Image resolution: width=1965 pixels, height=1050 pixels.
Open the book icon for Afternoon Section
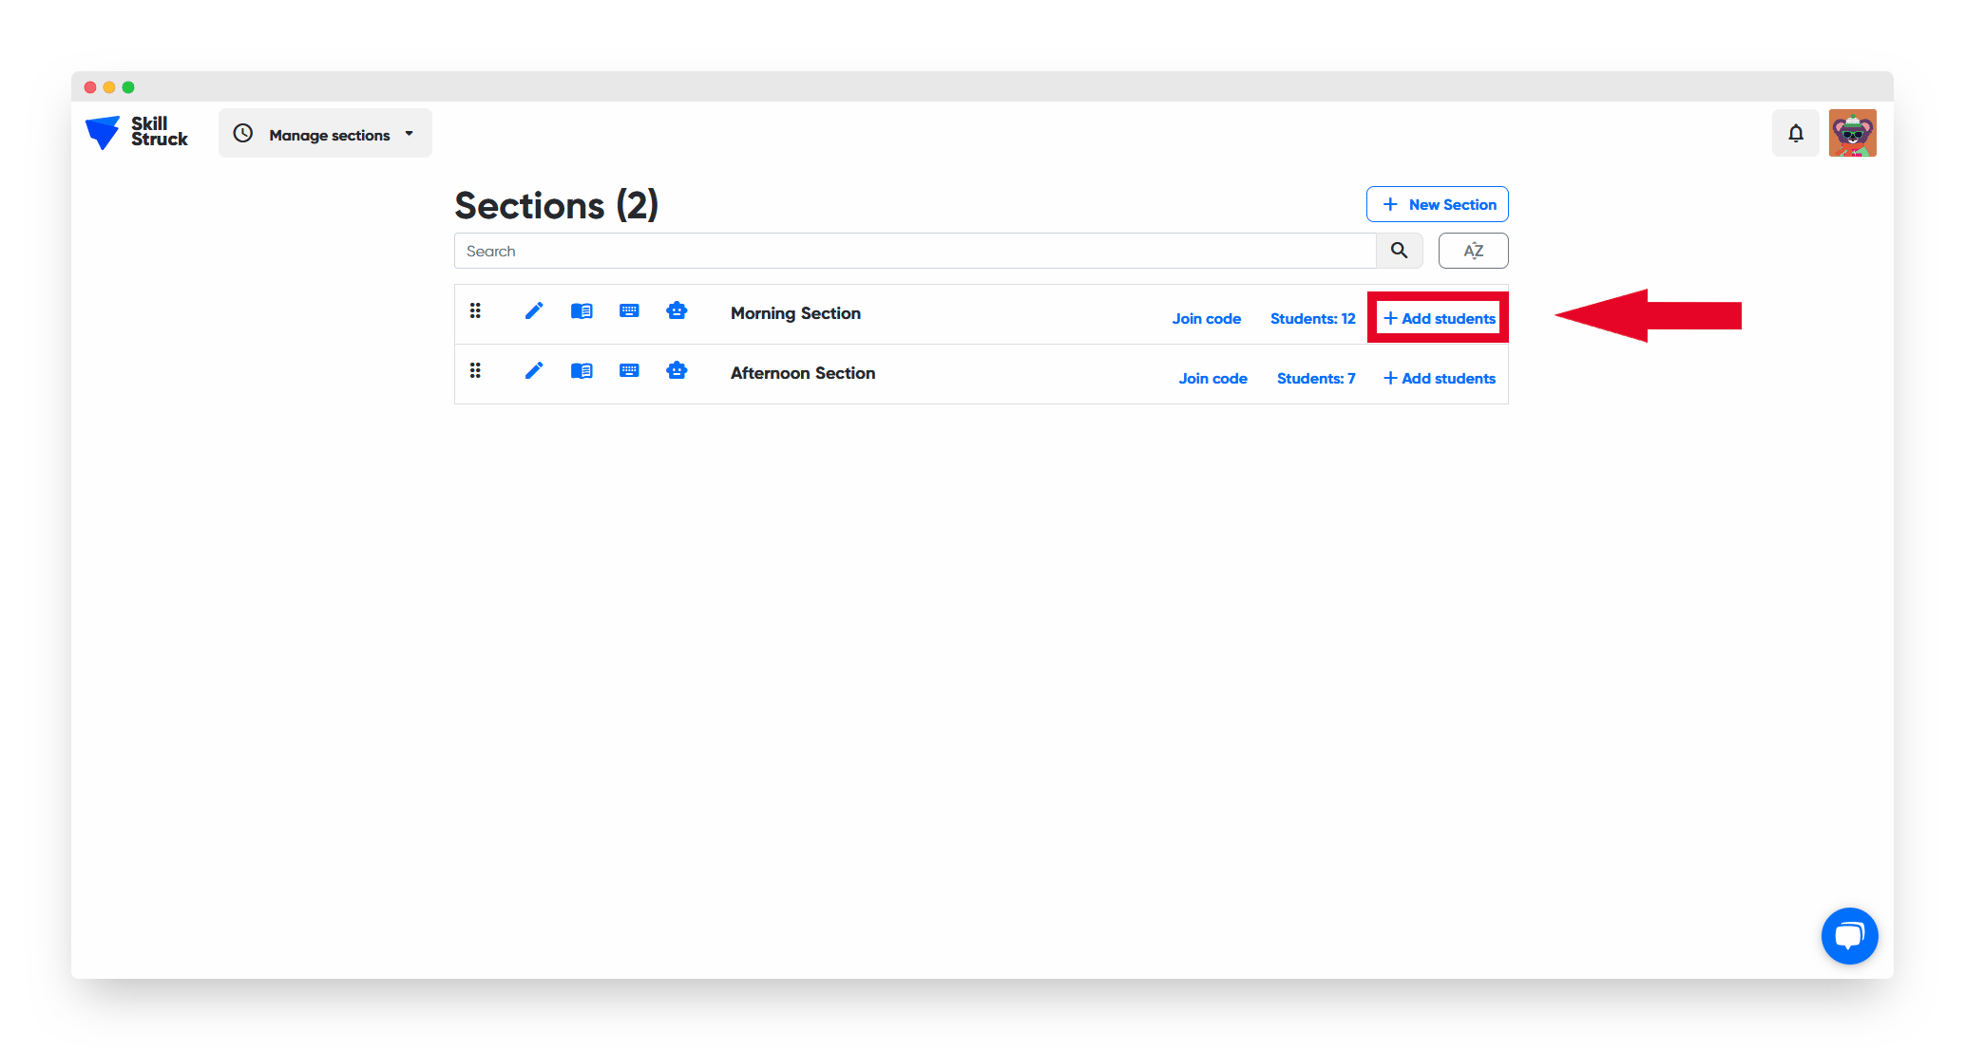[x=581, y=371]
